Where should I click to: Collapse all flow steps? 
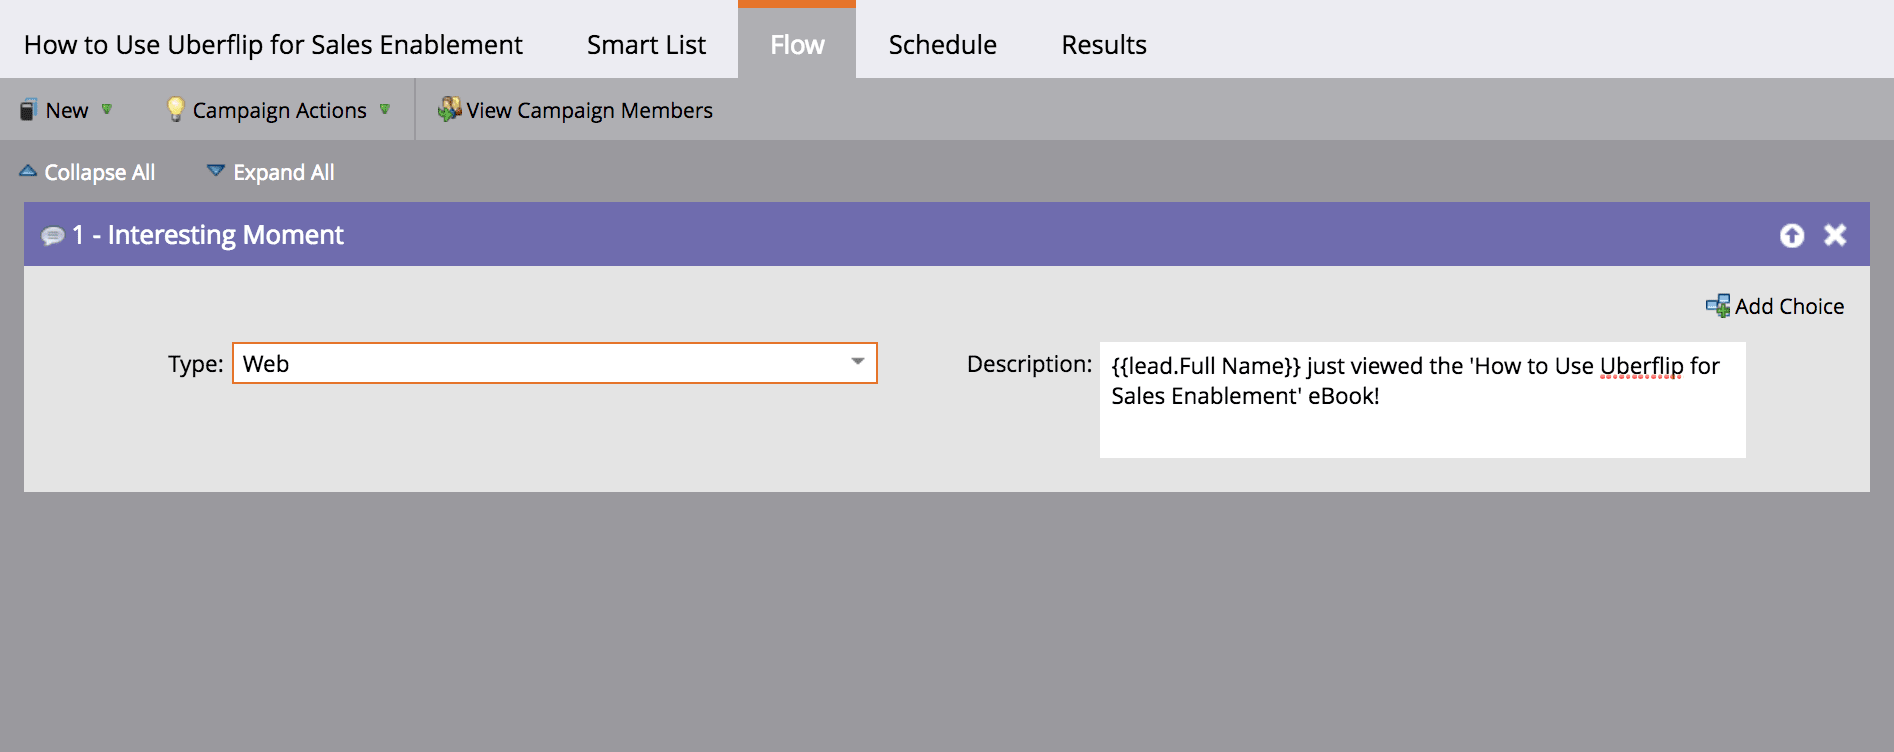tap(87, 172)
